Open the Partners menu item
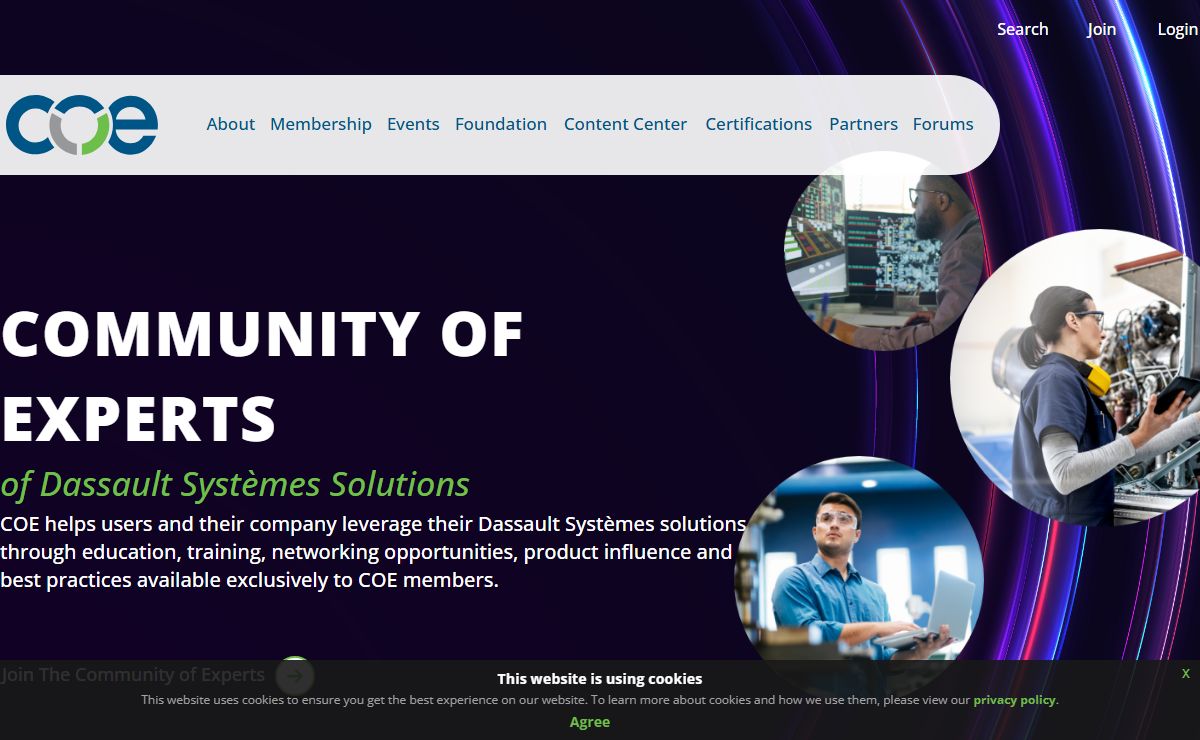This screenshot has width=1200, height=740. pyautogui.click(x=863, y=124)
